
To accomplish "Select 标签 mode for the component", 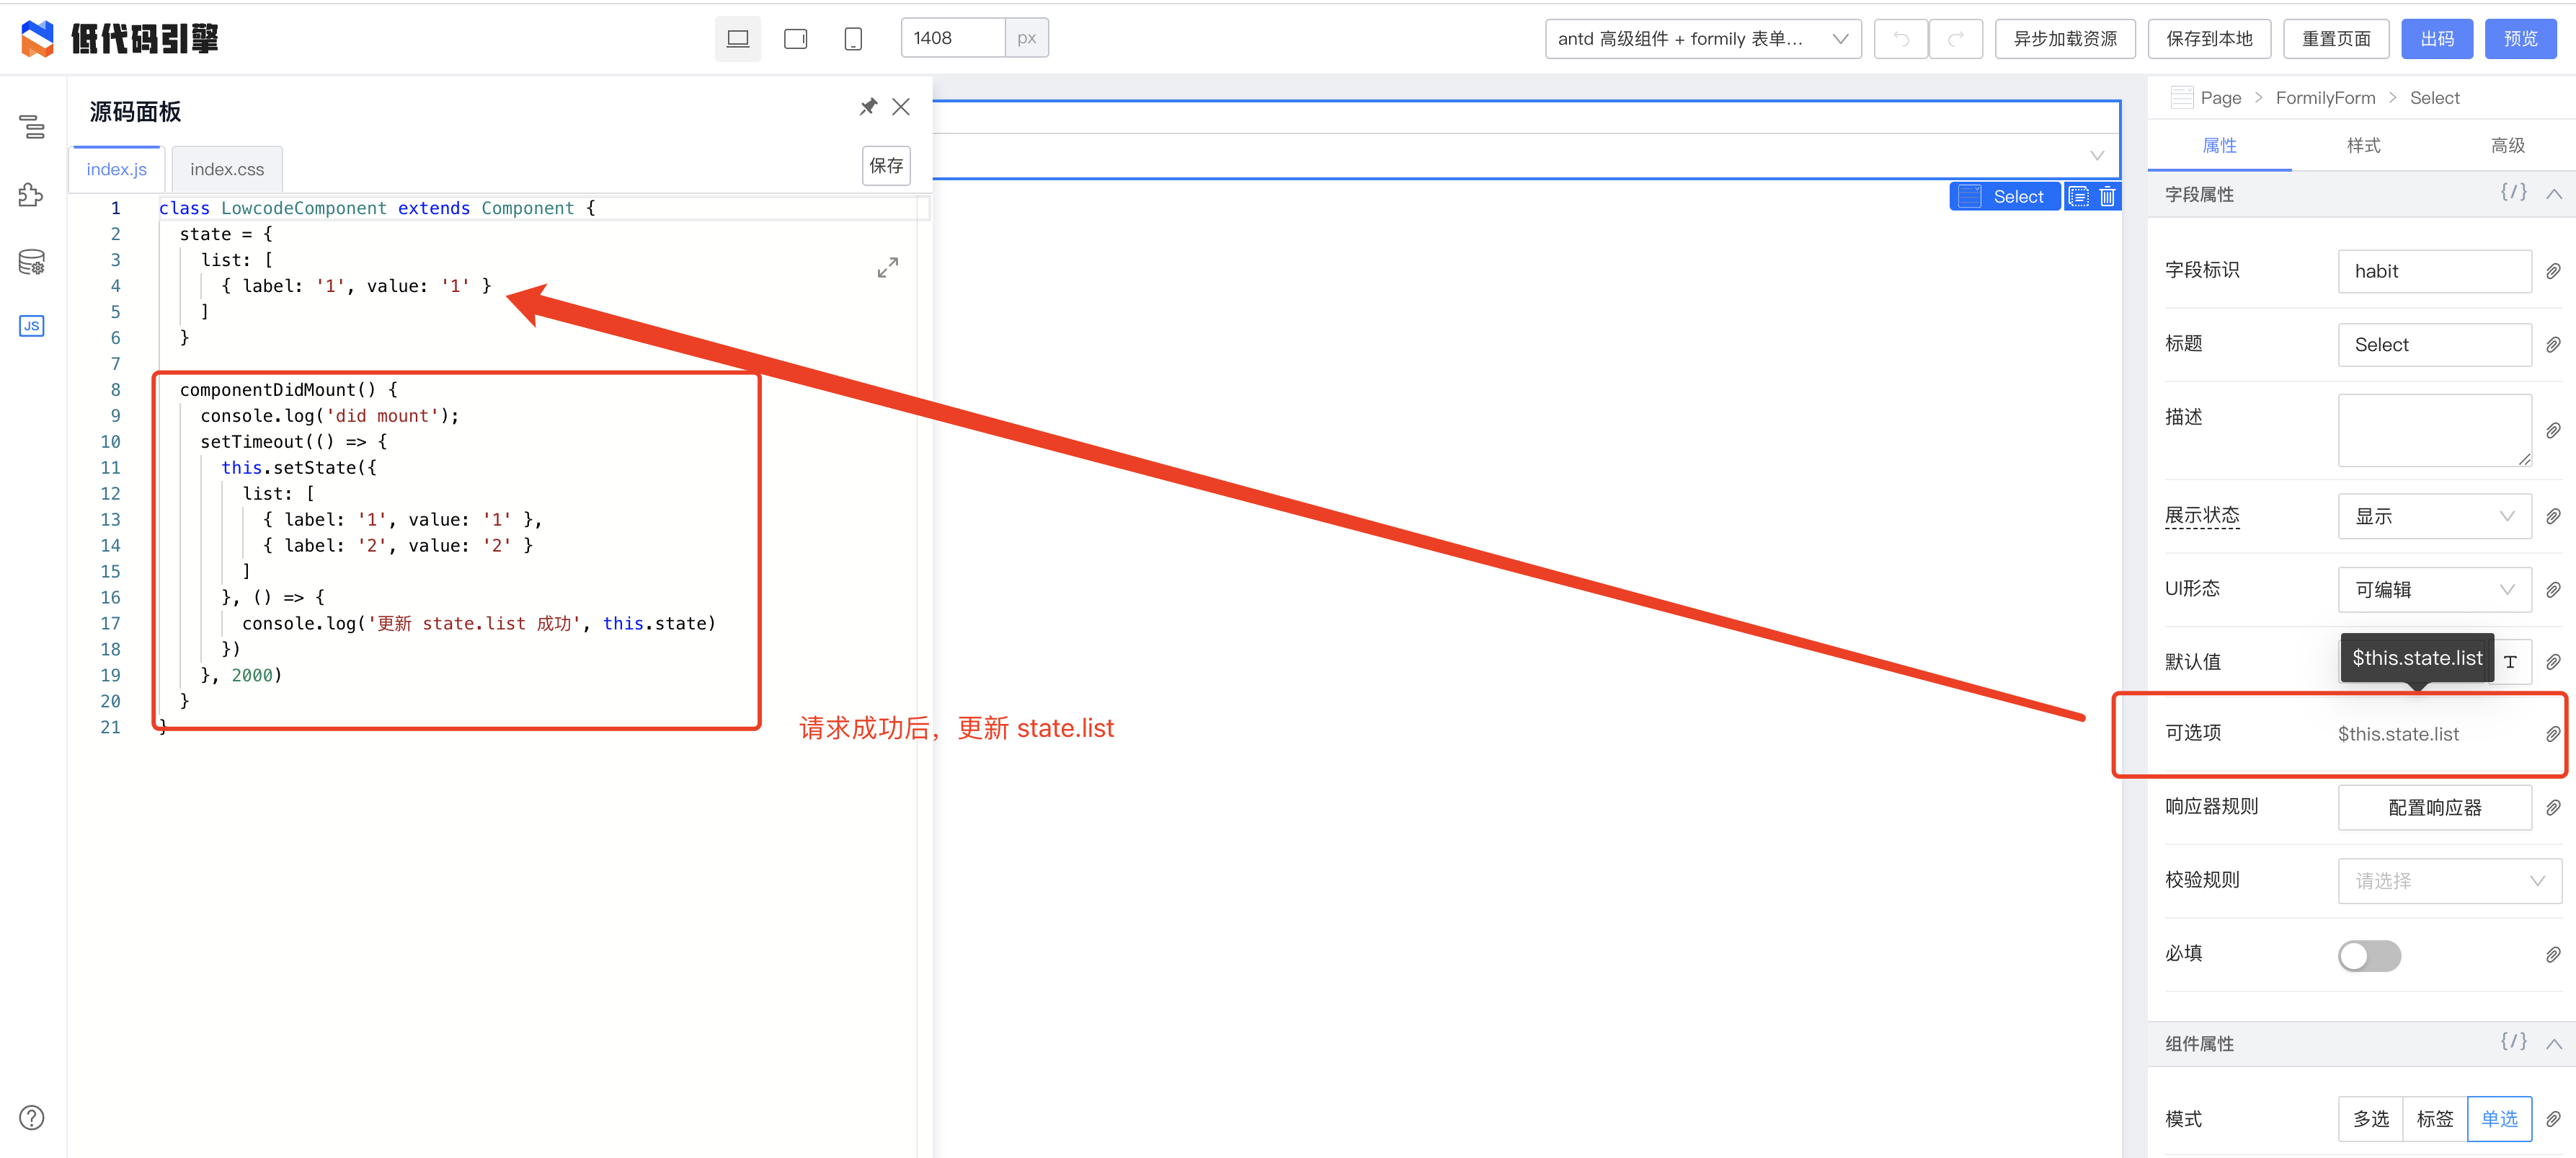I will click(2435, 1118).
